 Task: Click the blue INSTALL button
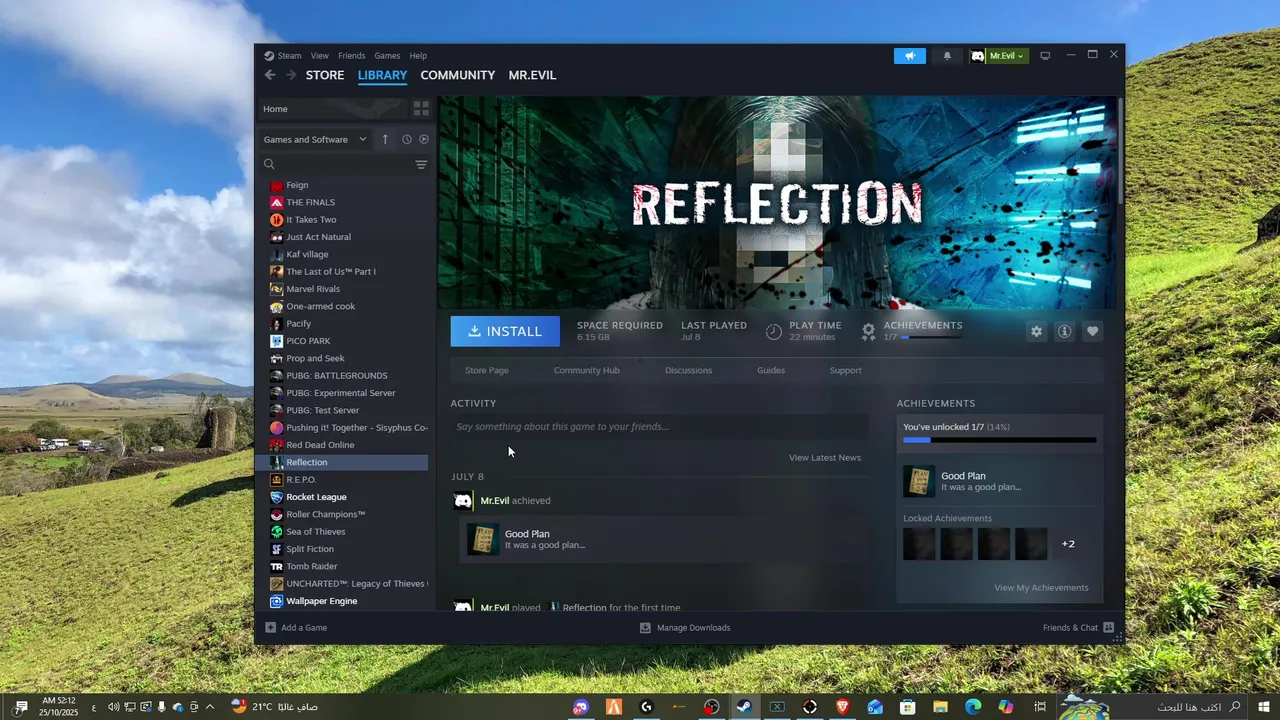pos(505,331)
